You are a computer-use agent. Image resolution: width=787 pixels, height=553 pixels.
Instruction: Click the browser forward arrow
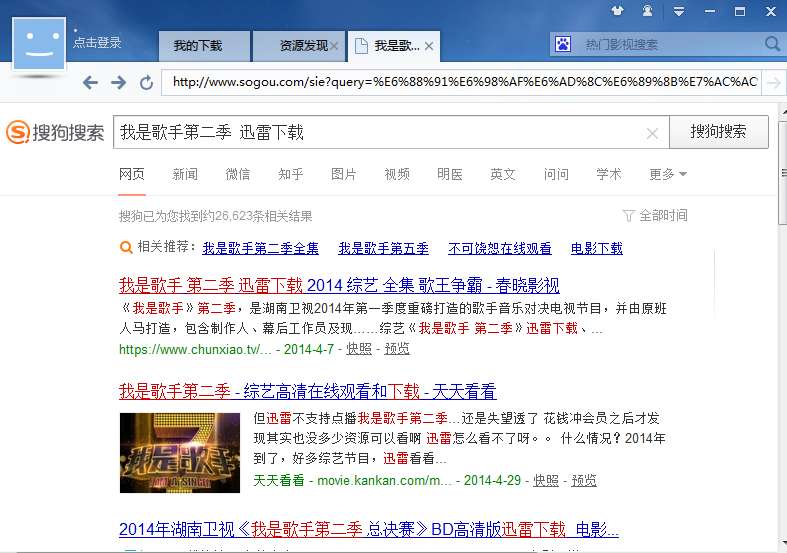click(119, 82)
